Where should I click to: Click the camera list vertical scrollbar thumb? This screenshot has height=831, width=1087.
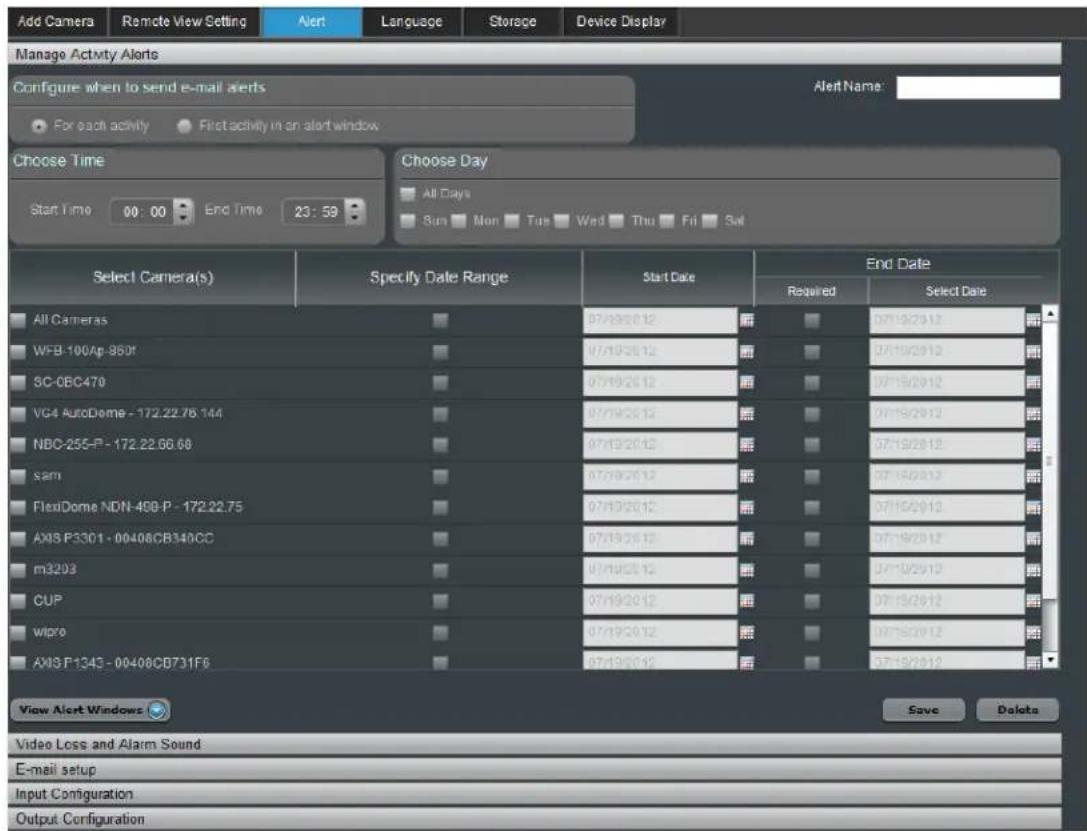point(1050,460)
